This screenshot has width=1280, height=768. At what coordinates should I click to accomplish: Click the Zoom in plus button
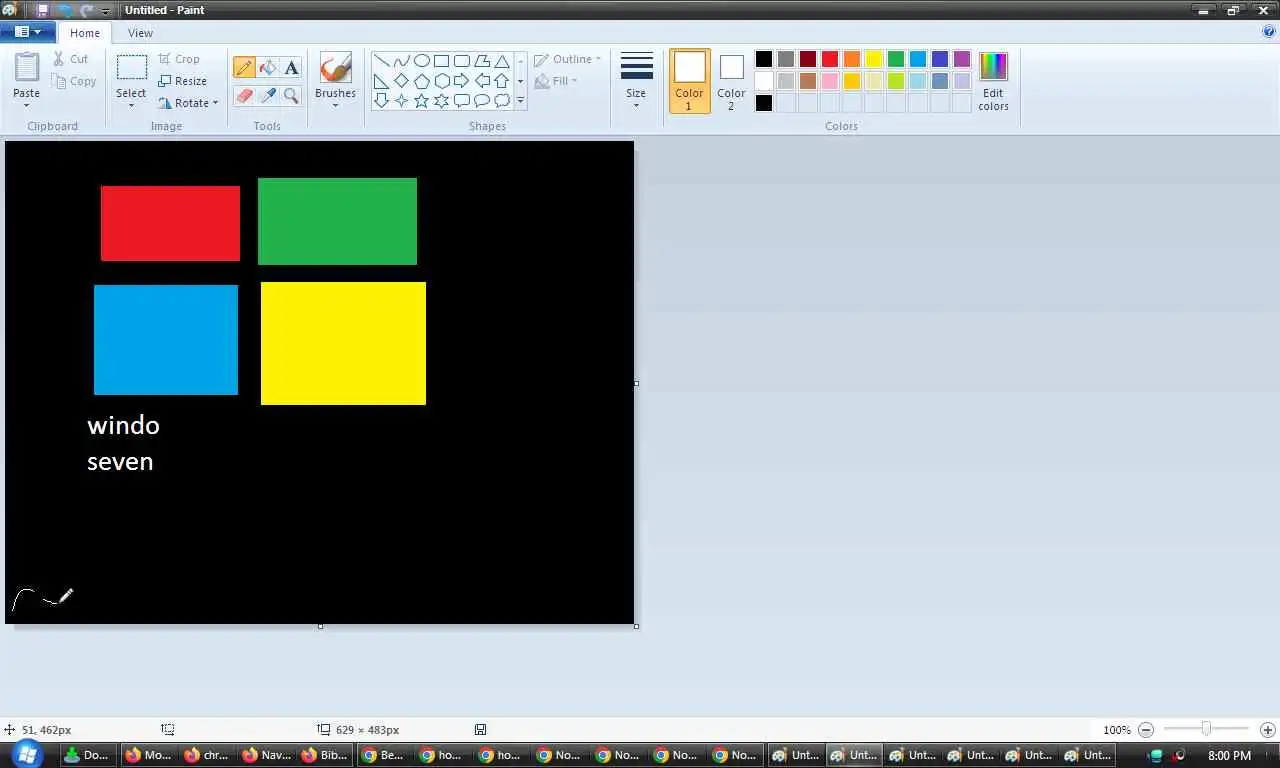[1267, 730]
